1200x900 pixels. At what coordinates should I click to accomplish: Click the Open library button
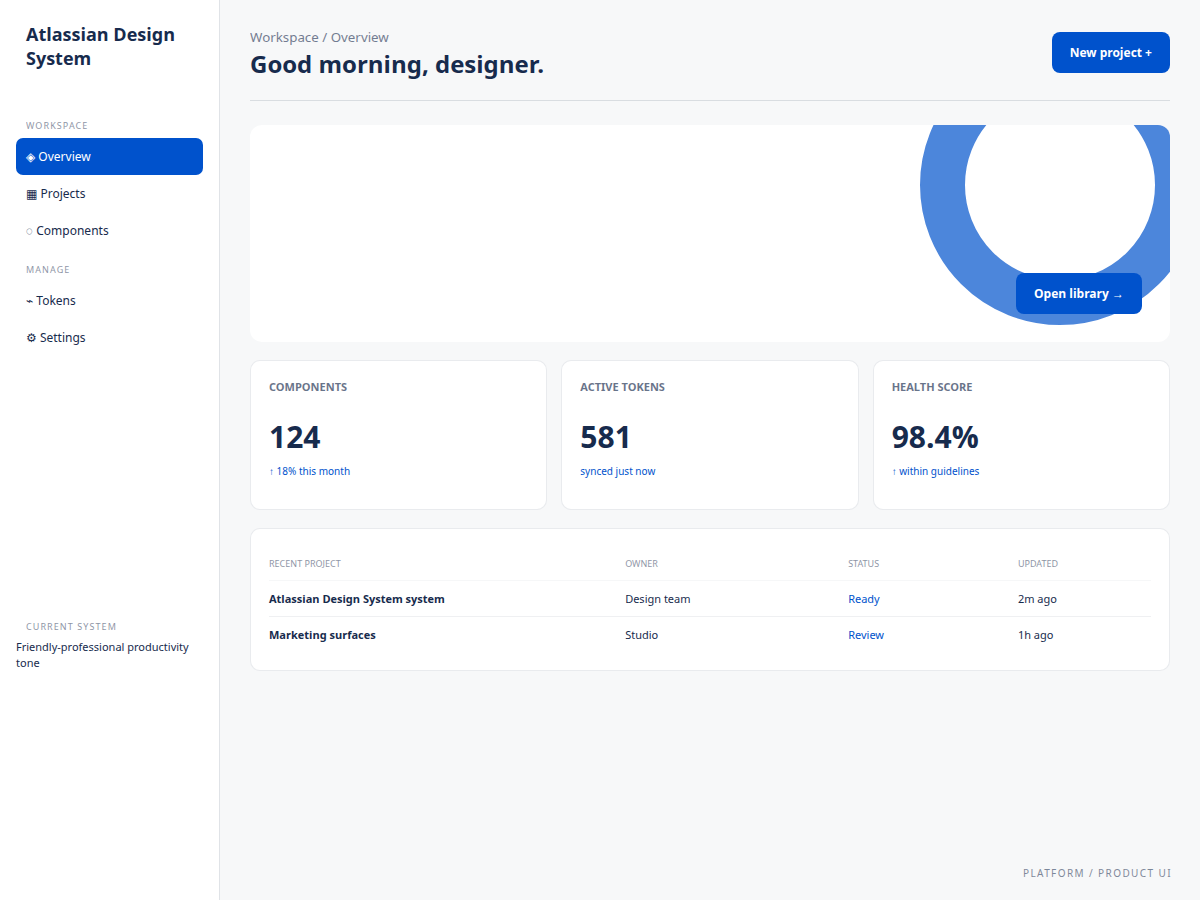pos(1079,293)
